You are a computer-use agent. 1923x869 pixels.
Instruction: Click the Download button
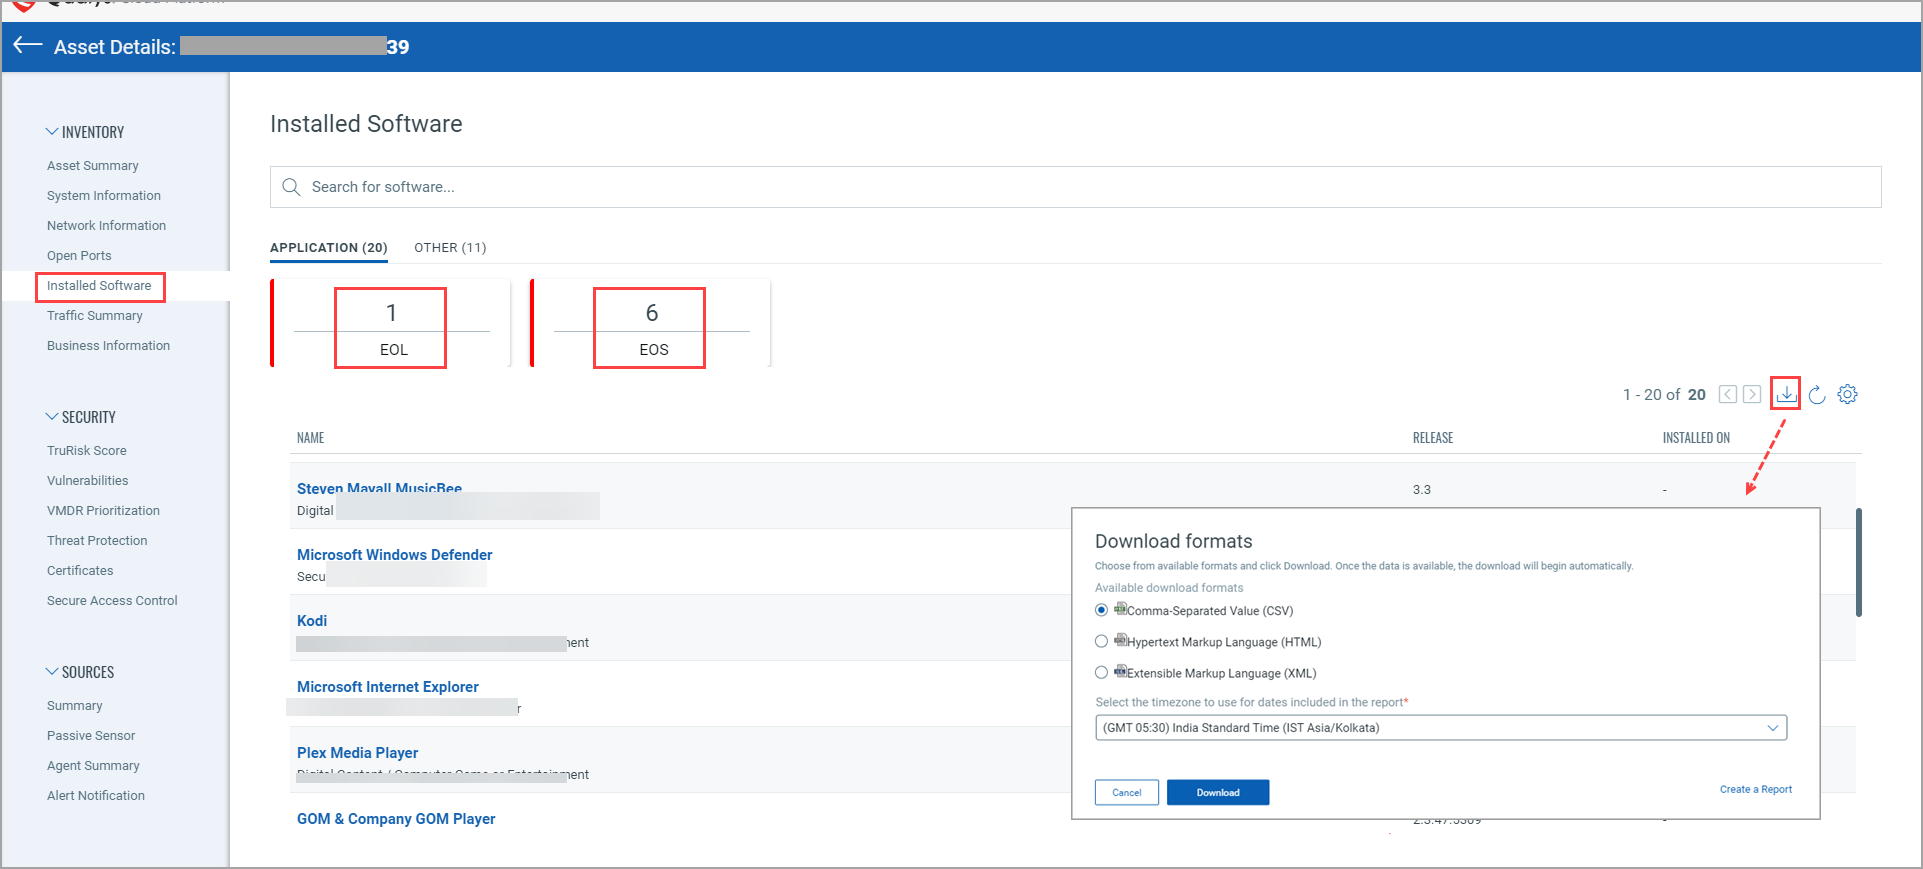1218,793
